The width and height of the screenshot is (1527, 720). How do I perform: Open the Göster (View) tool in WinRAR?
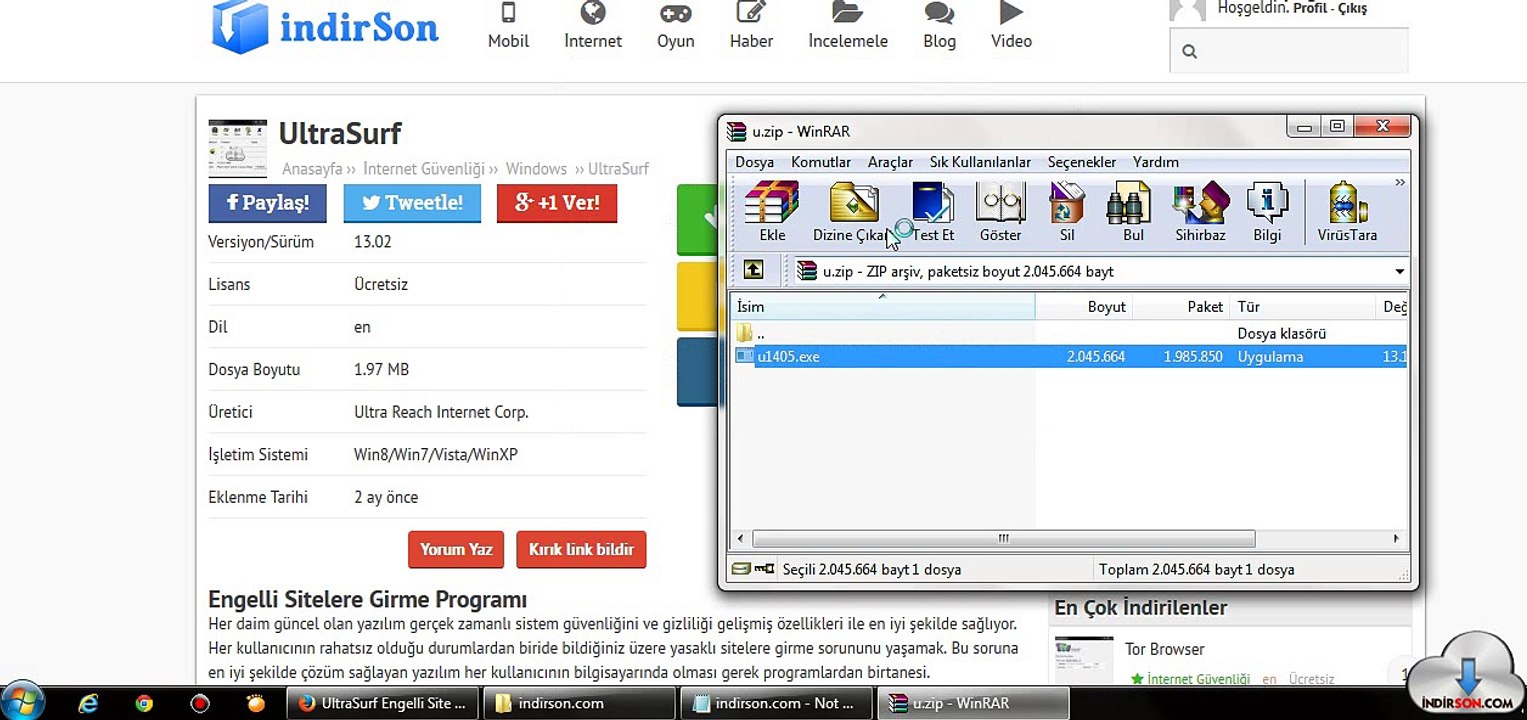point(1000,212)
